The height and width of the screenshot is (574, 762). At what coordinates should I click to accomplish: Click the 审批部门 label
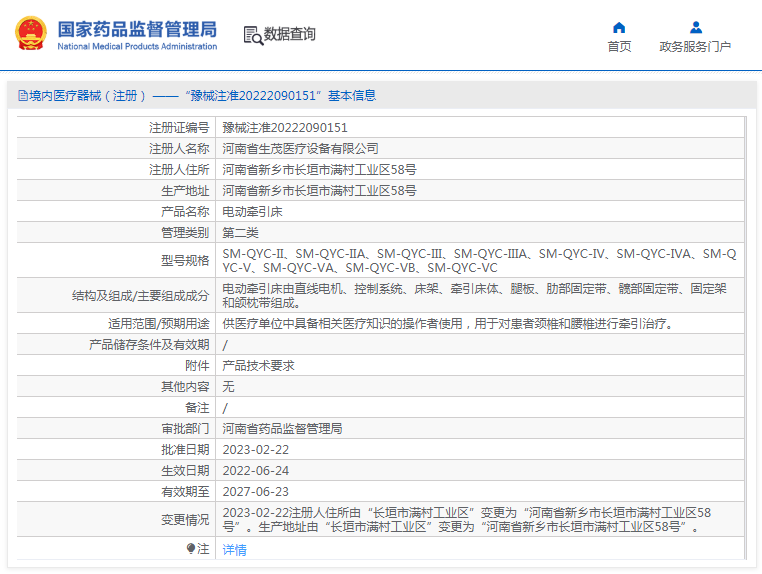(185, 428)
